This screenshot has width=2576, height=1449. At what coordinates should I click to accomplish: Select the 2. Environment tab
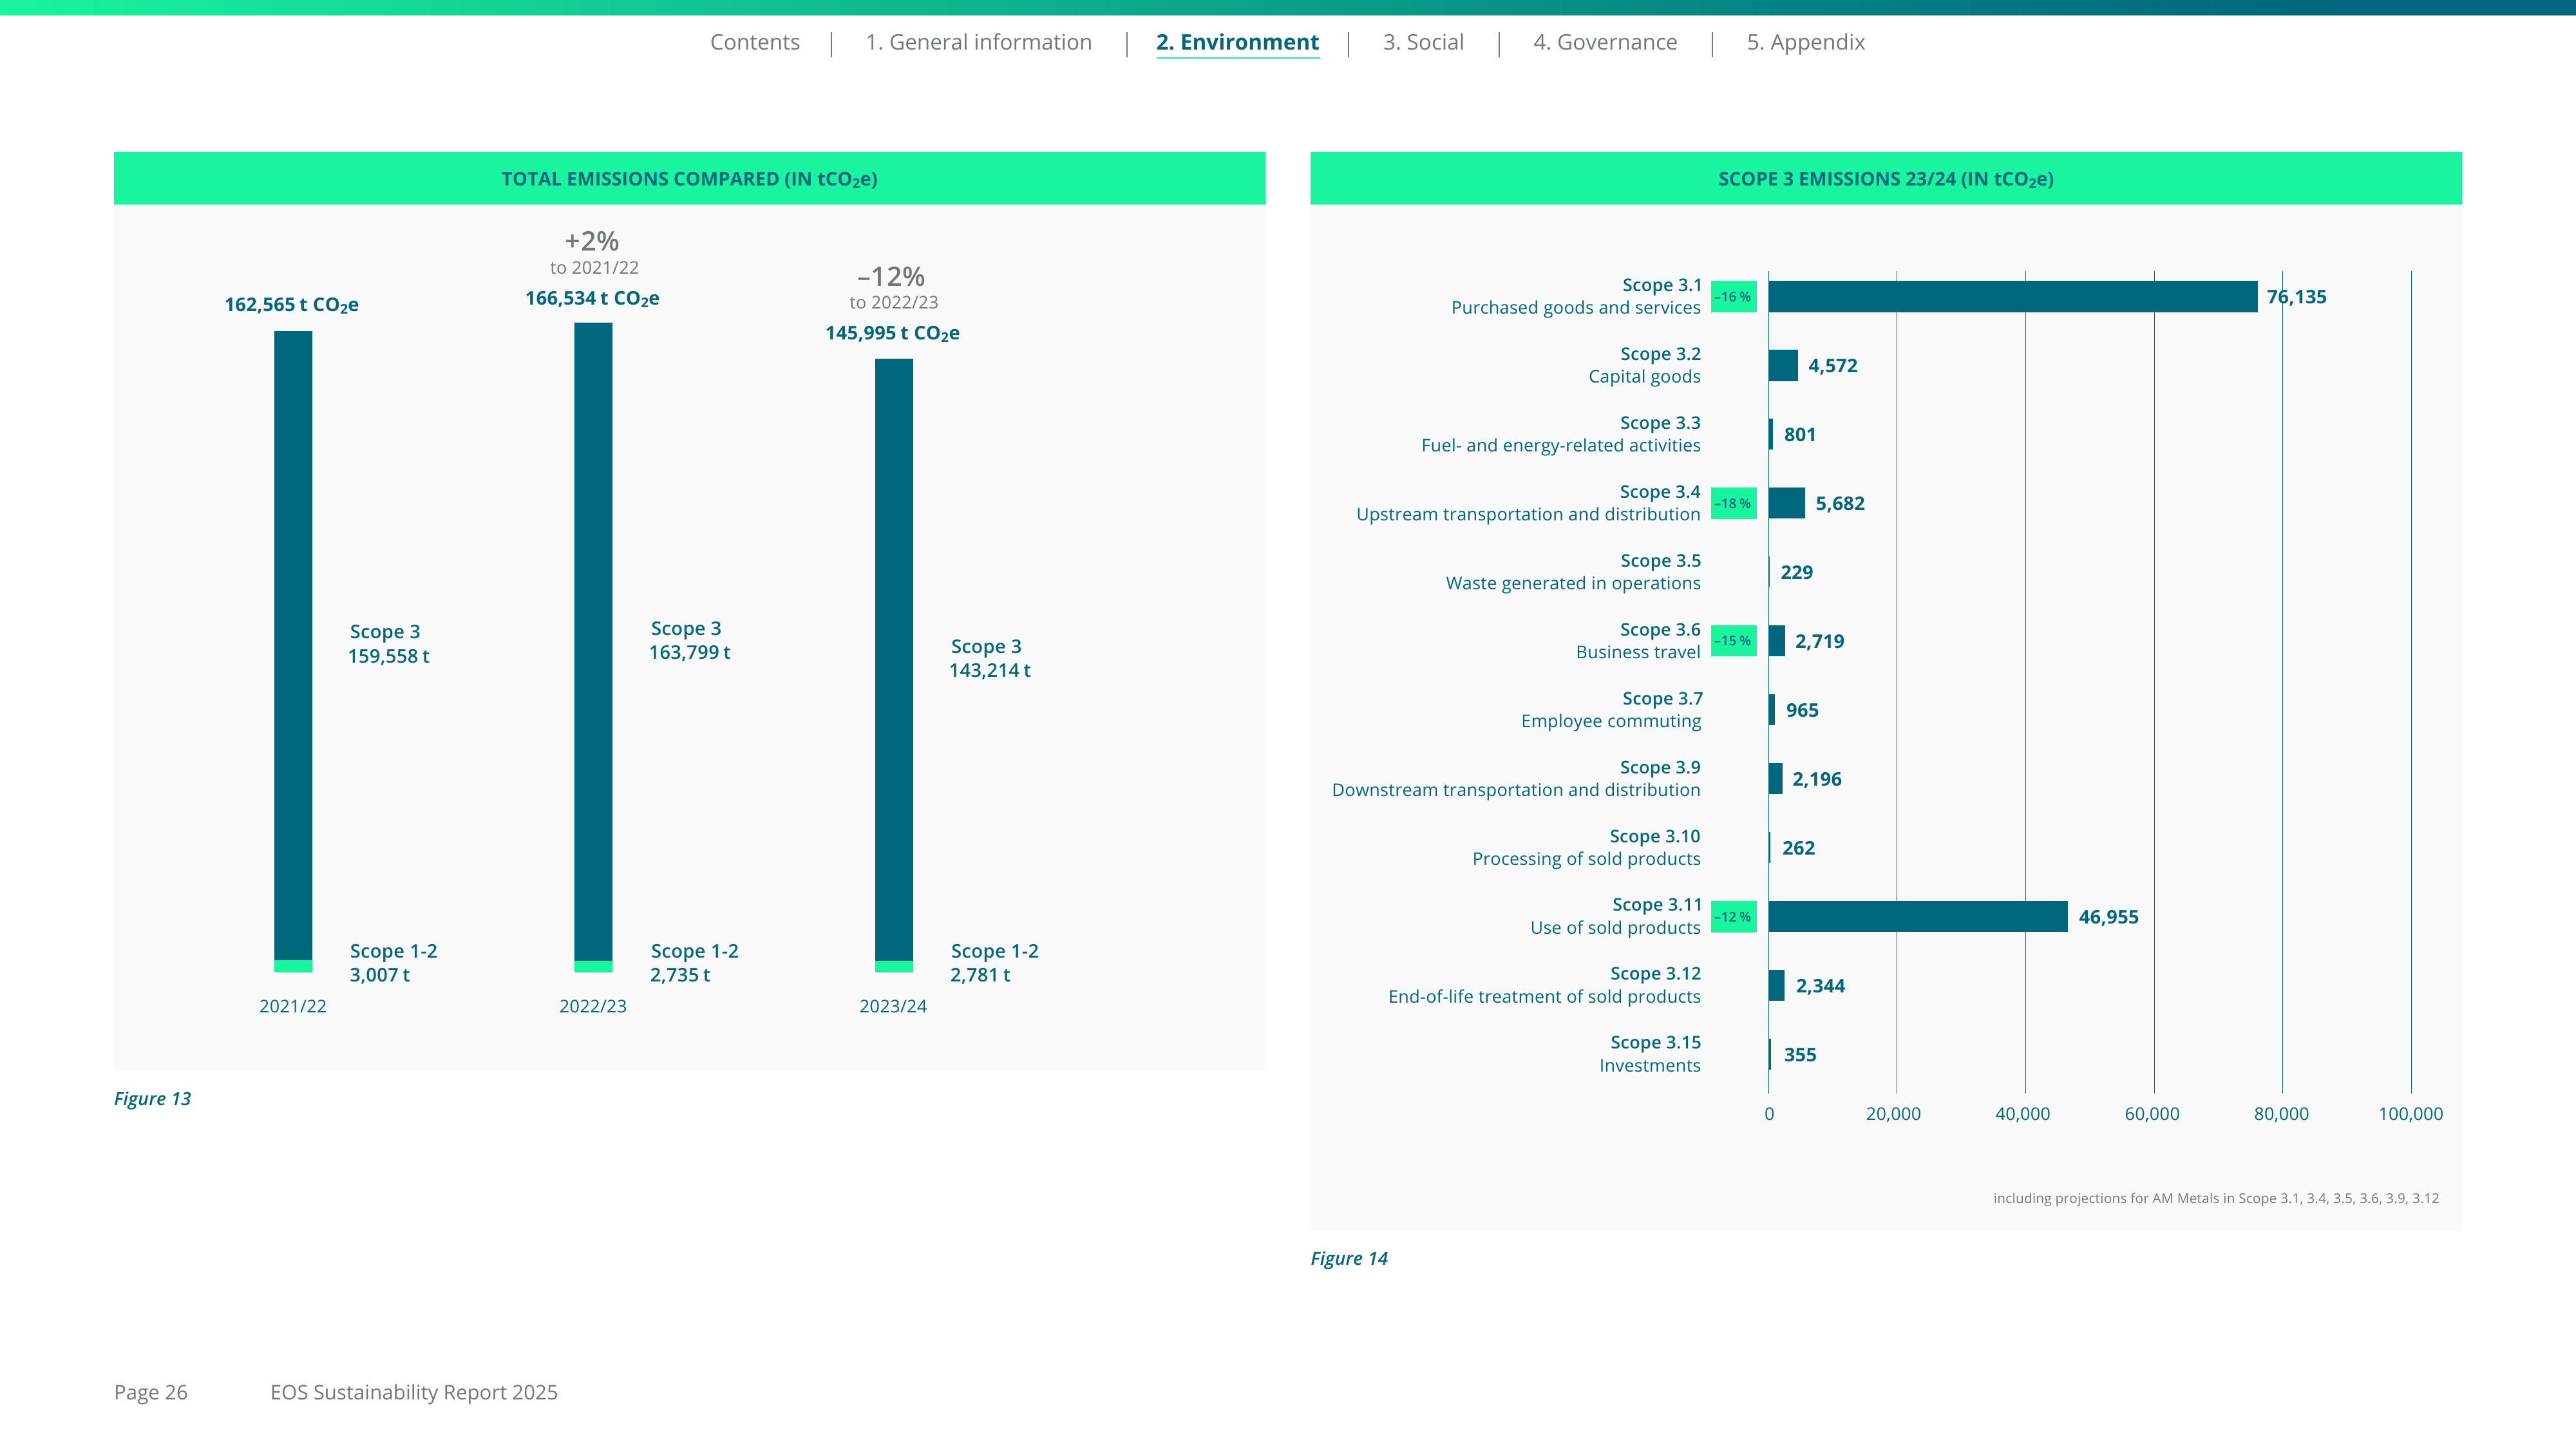[1237, 42]
